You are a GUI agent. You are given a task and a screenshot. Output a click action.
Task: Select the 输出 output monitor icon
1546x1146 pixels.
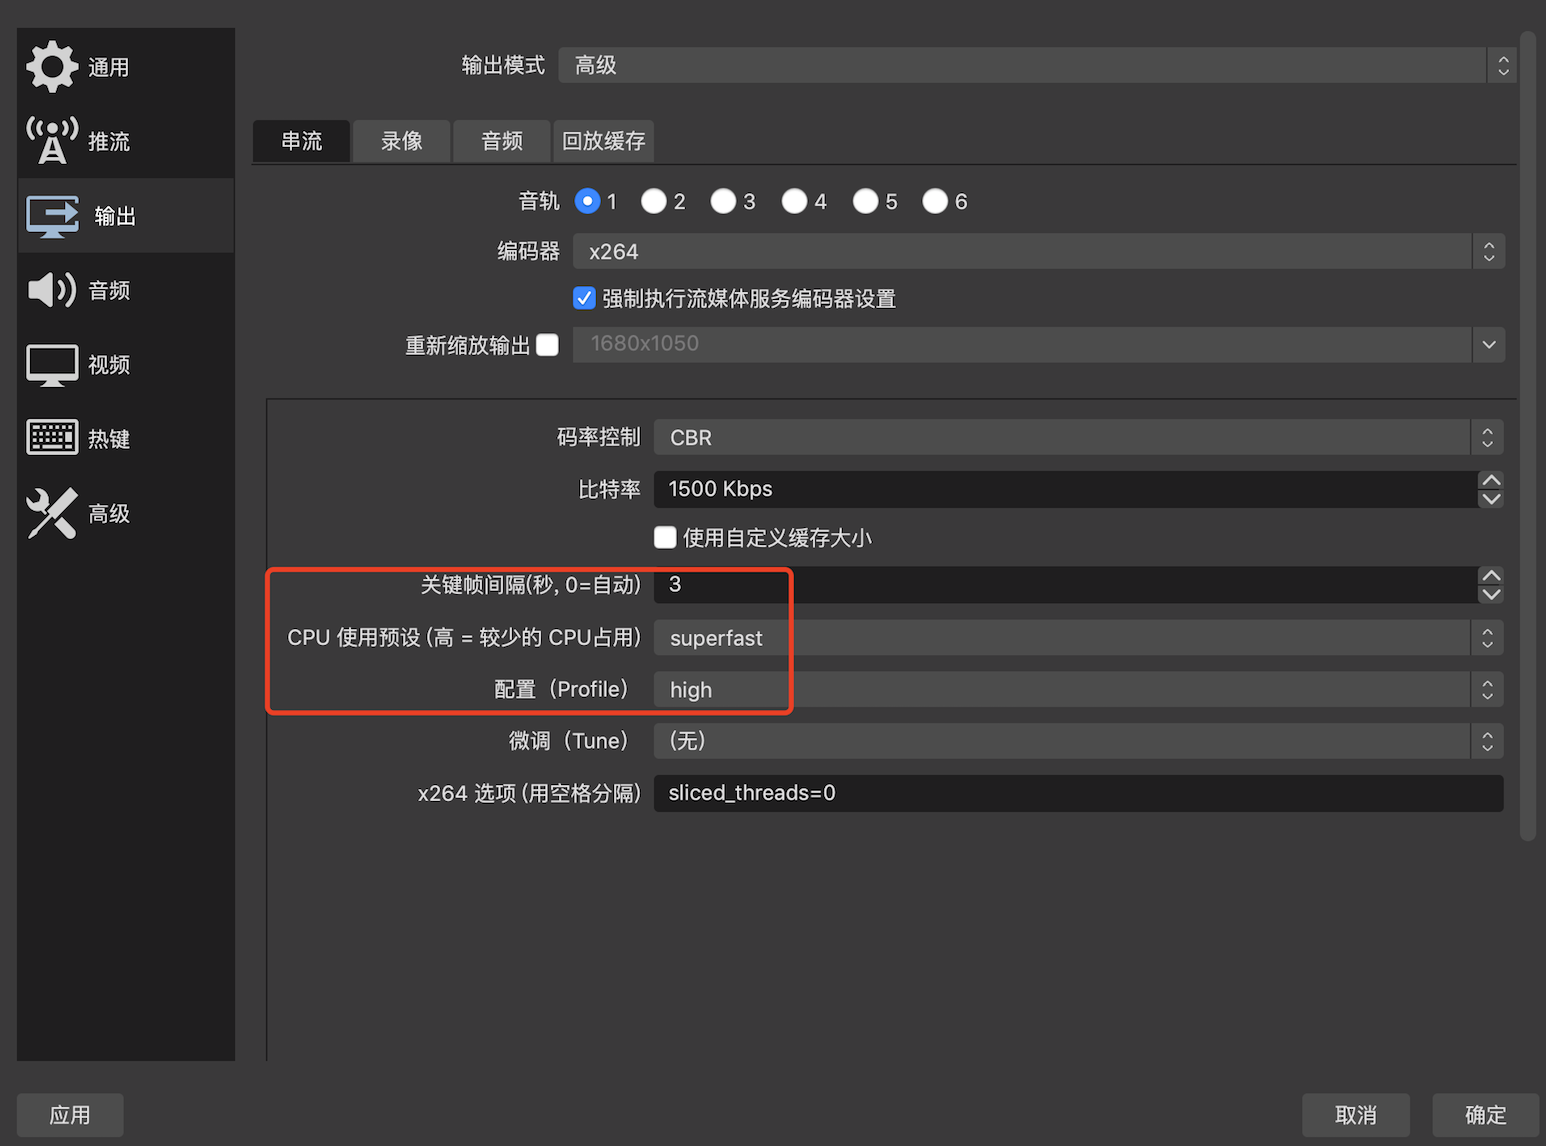(53, 216)
